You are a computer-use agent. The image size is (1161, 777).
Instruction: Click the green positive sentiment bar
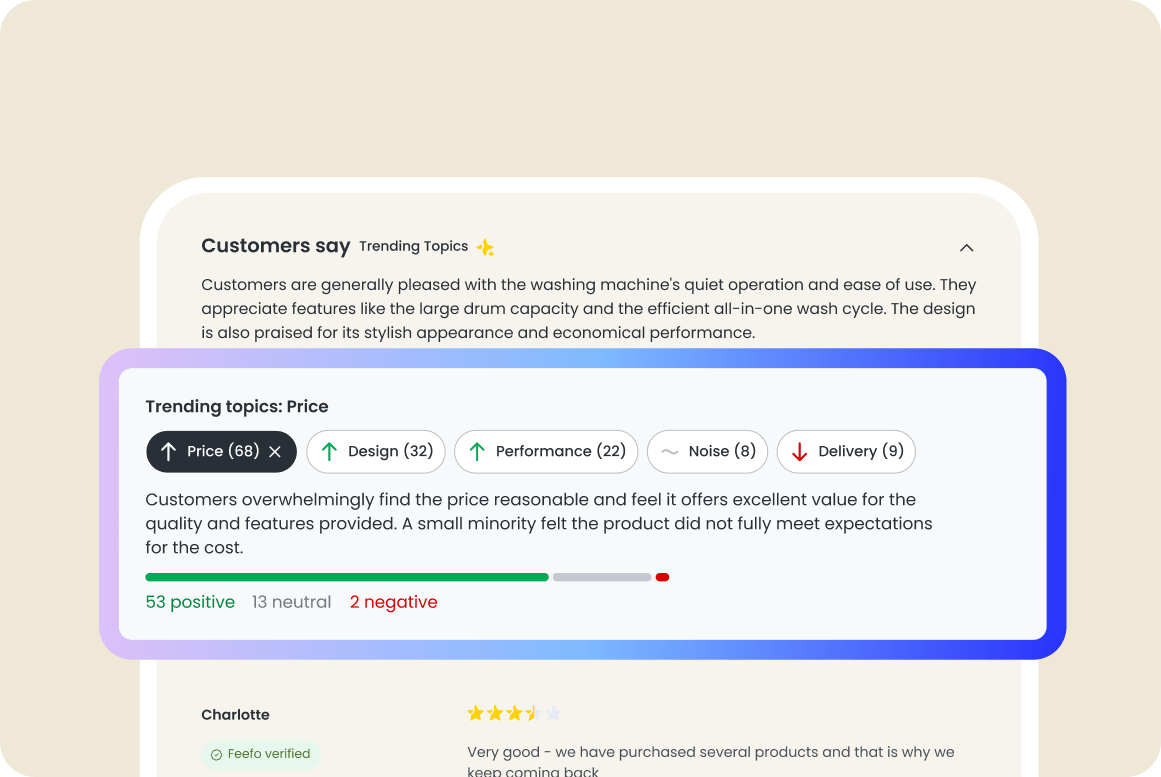coord(347,577)
